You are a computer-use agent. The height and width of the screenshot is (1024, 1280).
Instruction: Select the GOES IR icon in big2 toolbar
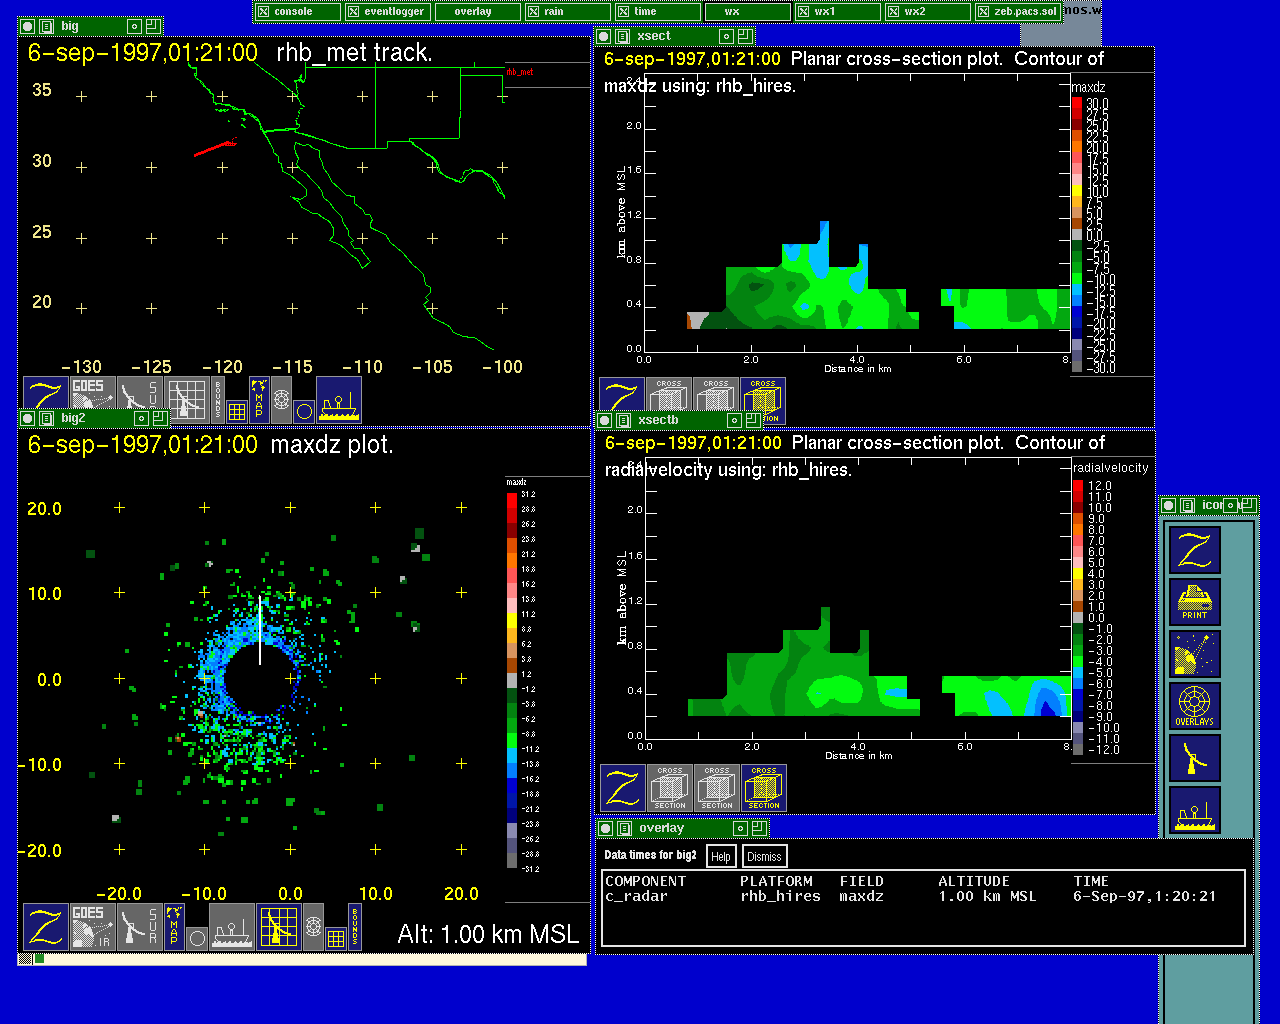click(92, 927)
